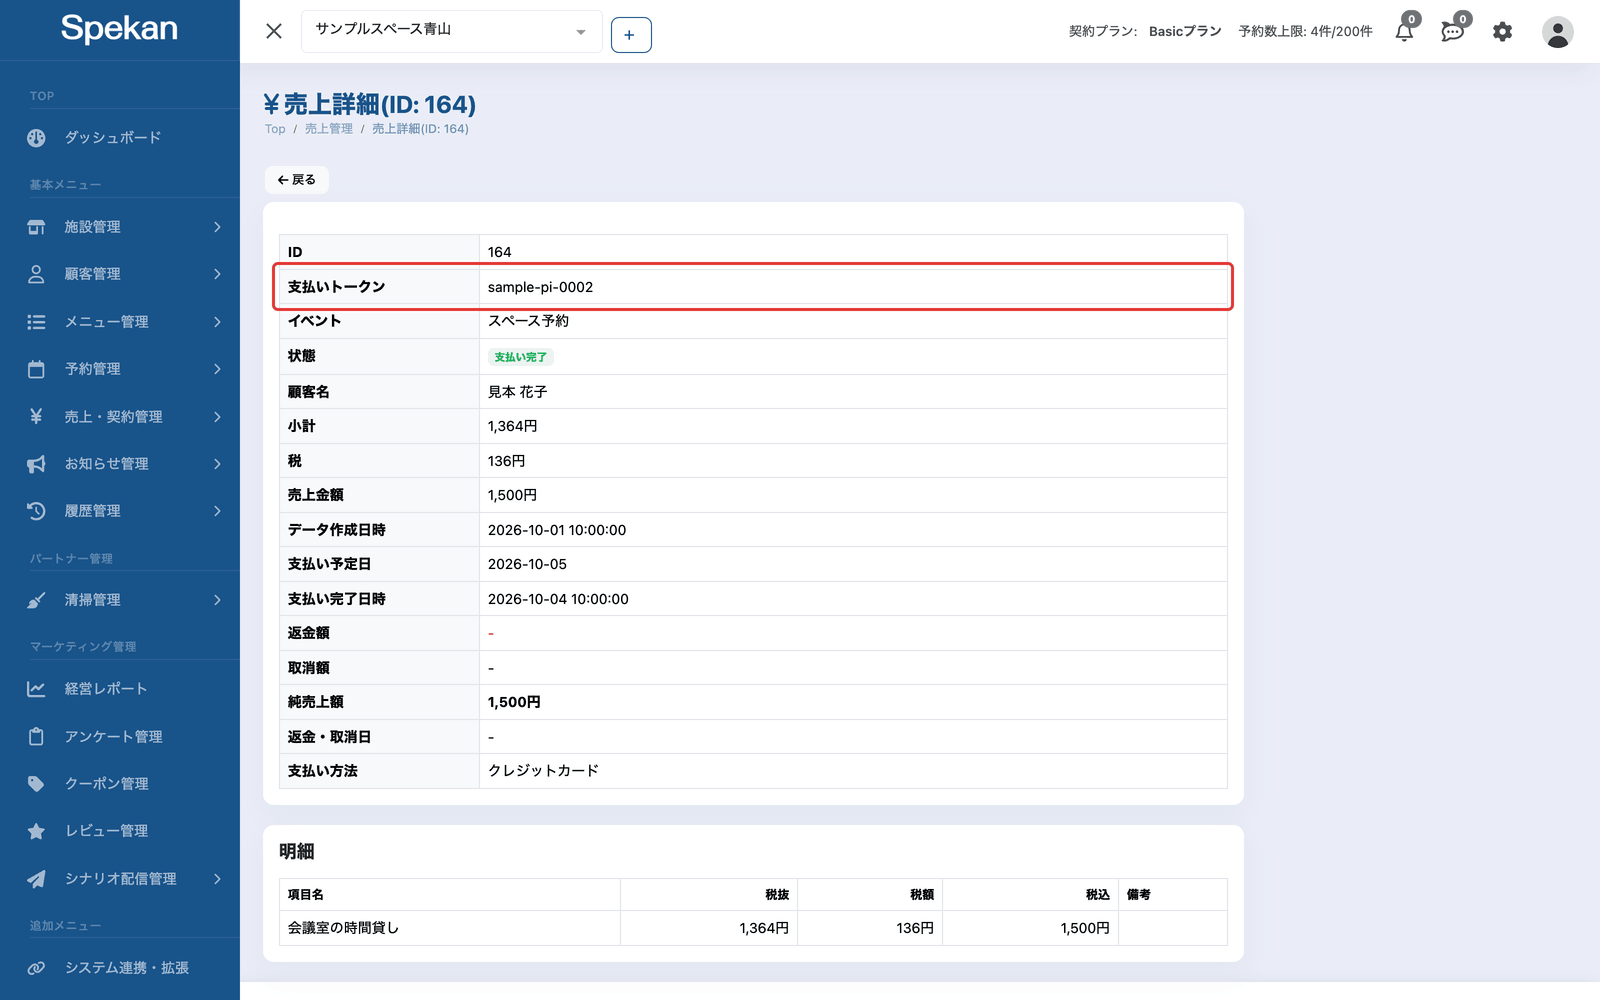Open ダッシュボード in the sidebar
This screenshot has width=1600, height=1000.
pos(113,138)
